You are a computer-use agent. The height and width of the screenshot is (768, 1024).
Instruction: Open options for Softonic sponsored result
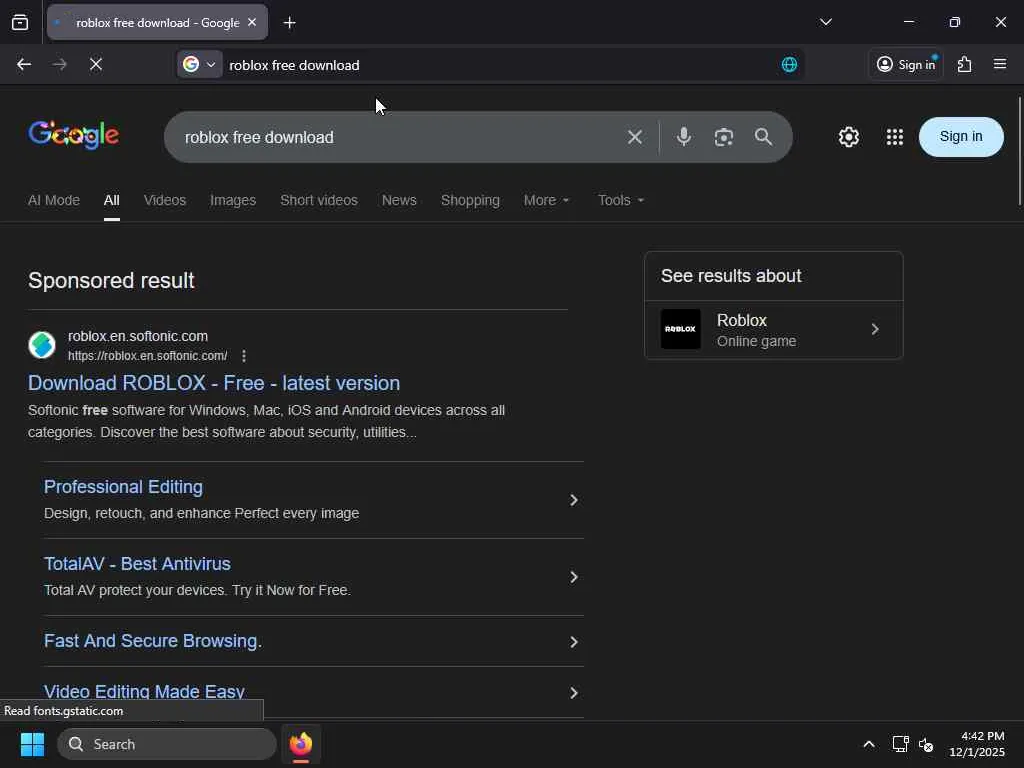click(244, 356)
